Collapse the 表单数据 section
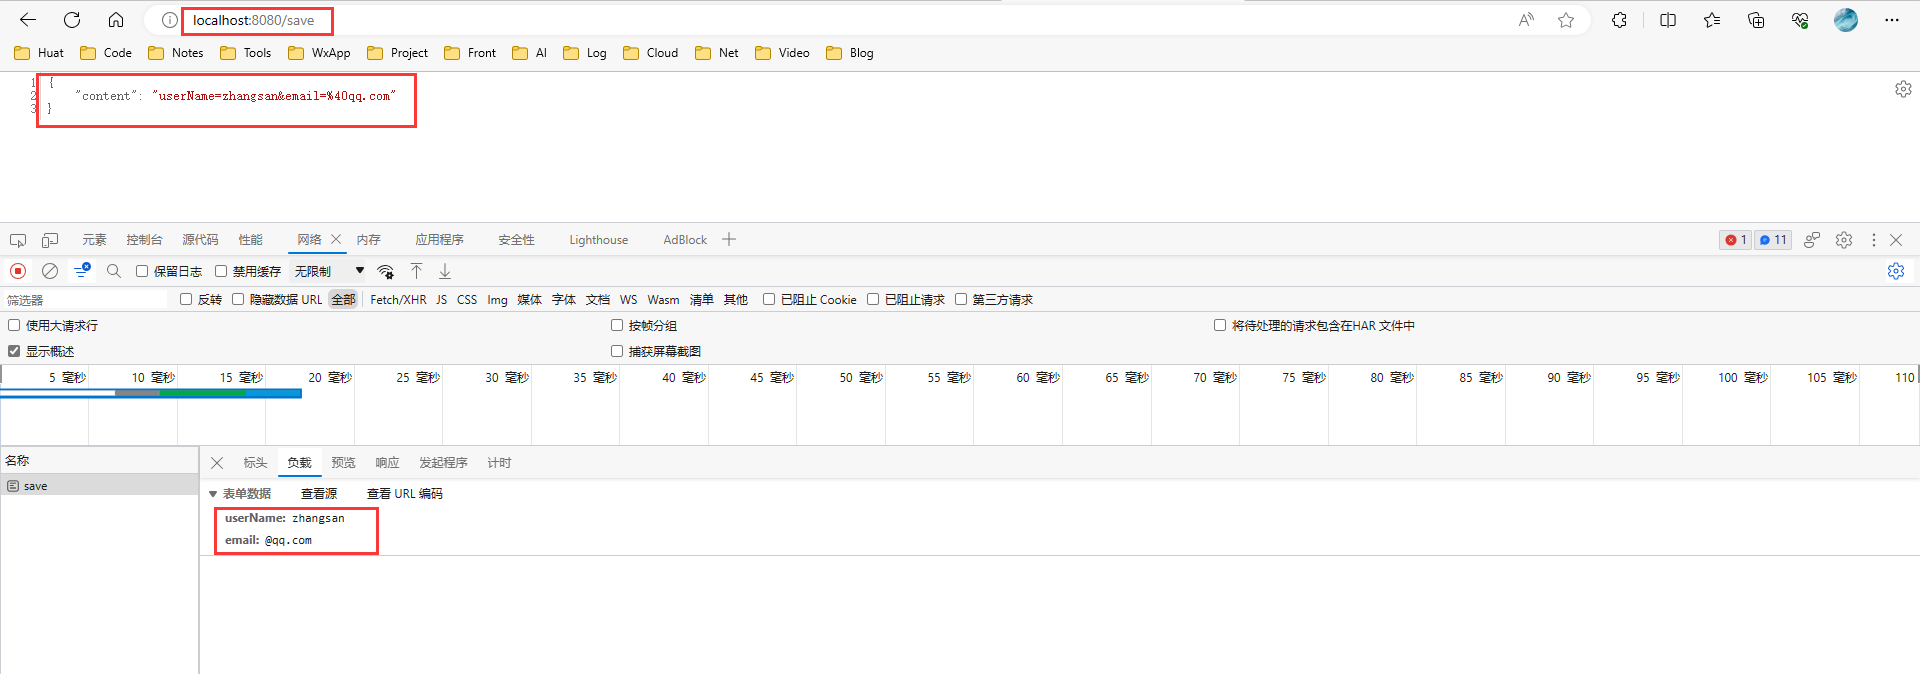The height and width of the screenshot is (674, 1920). (x=213, y=494)
